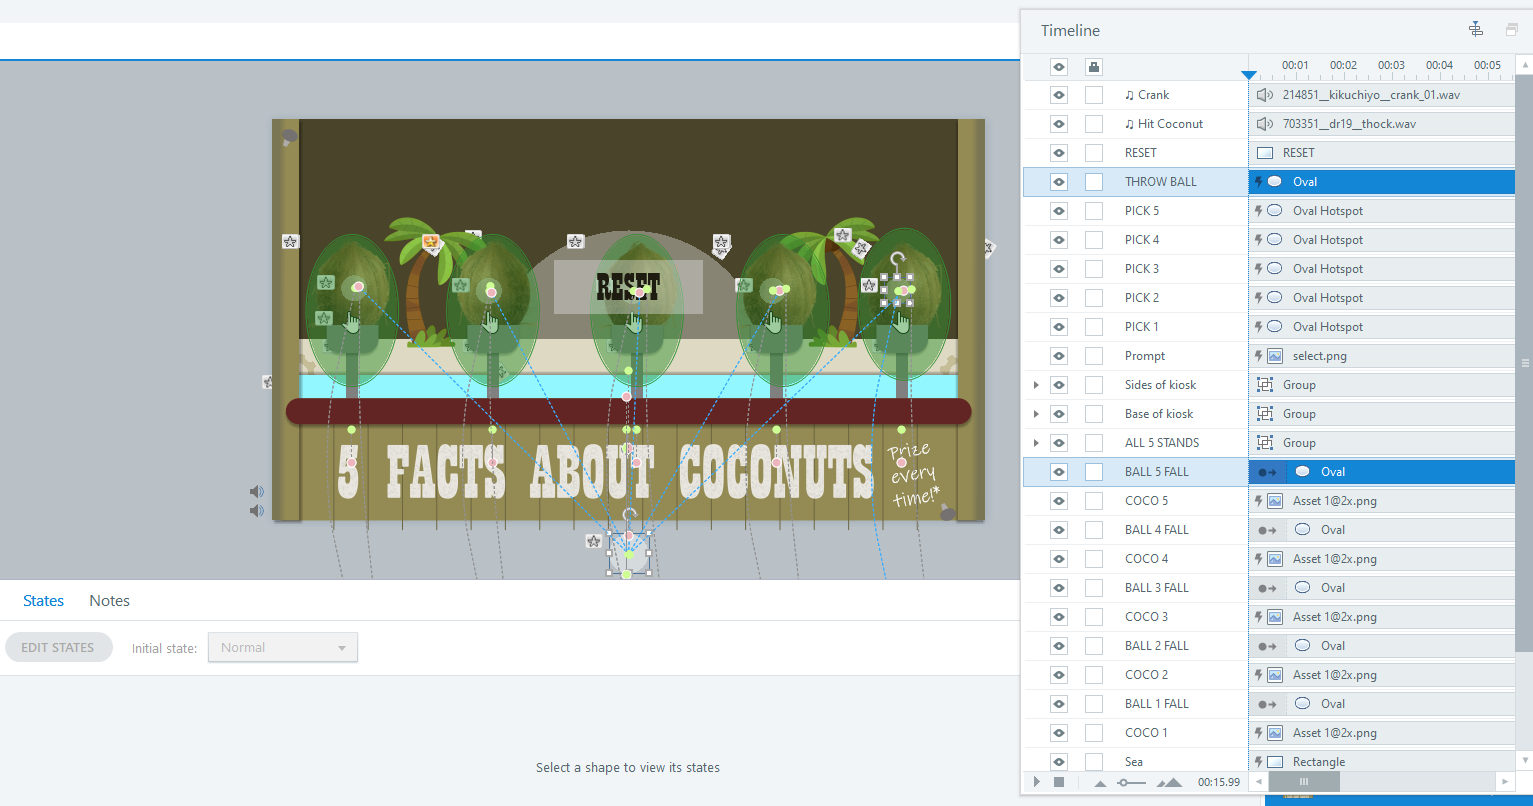The height and width of the screenshot is (806, 1533).
Task: Hide the THROW BALL layer
Action: 1059,182
